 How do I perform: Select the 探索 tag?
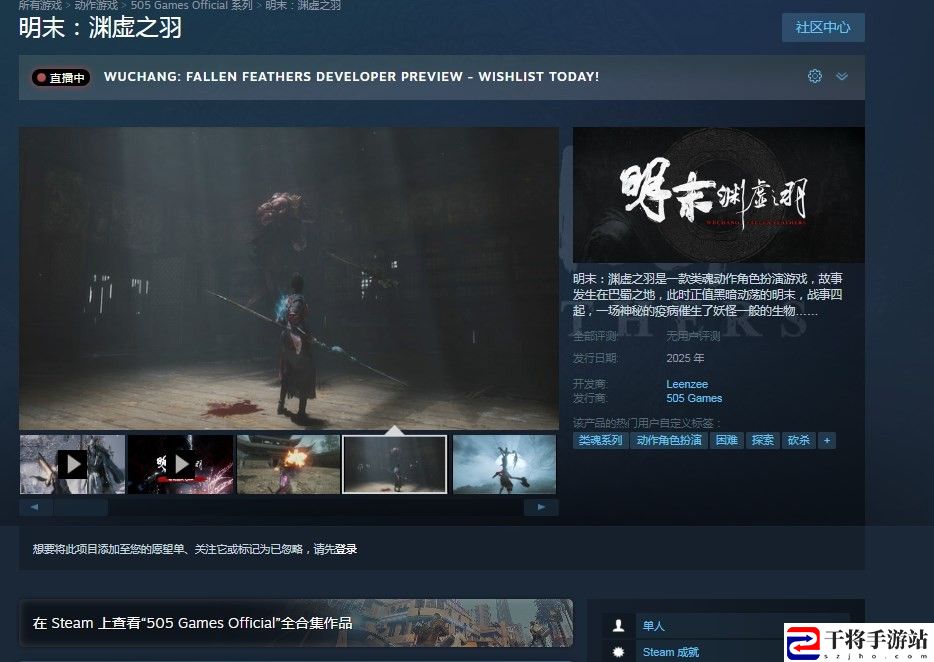[762, 440]
